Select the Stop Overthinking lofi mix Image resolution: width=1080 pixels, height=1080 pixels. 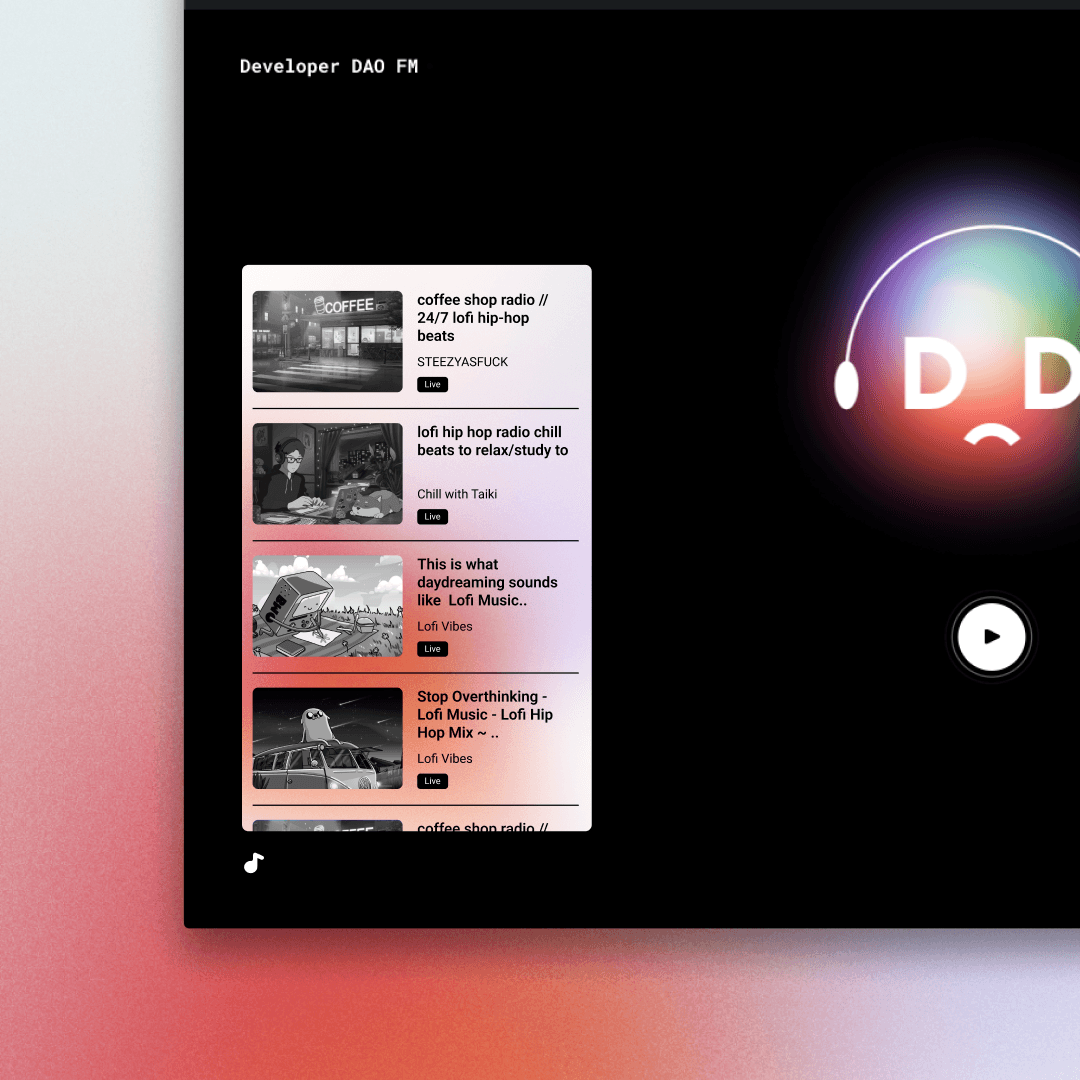(x=485, y=714)
